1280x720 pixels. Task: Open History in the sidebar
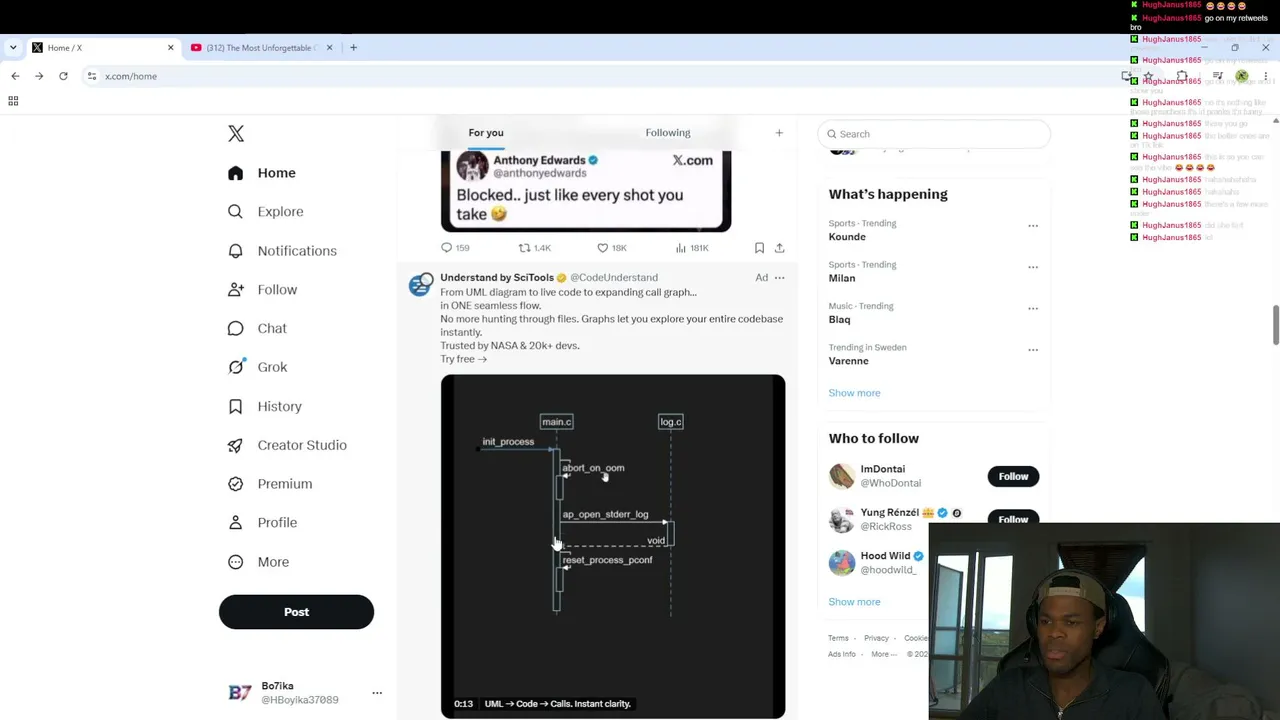265,406
